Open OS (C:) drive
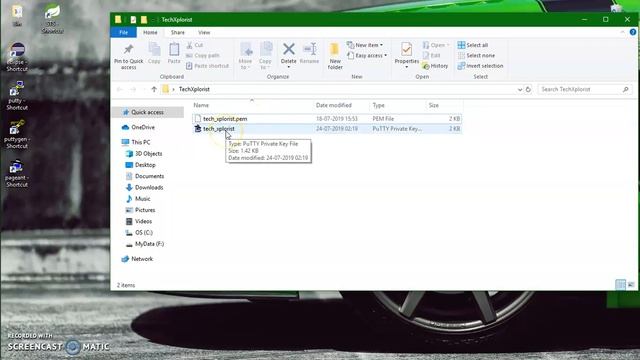The height and width of the screenshot is (360, 640). [144, 233]
